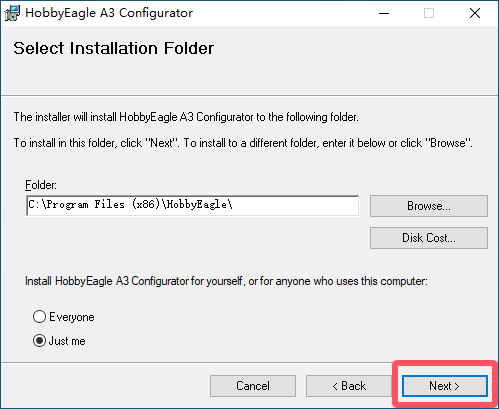Continue with the Next > button
499x409 pixels.
coord(445,386)
